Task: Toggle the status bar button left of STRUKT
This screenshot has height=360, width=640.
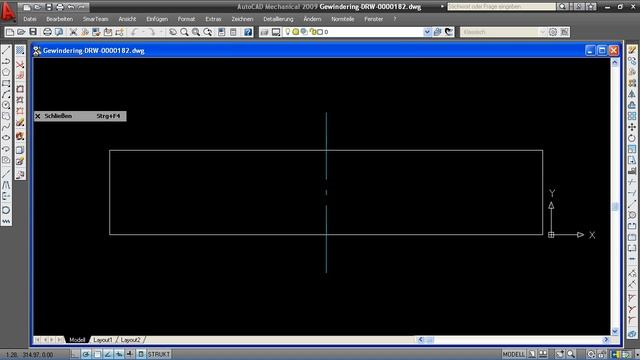Action: (x=141, y=354)
